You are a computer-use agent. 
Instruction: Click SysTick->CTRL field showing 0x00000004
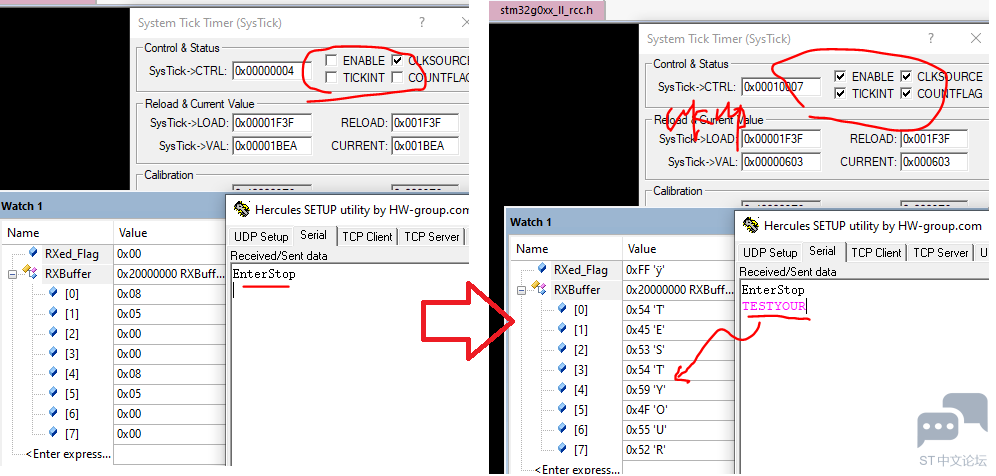coord(272,71)
